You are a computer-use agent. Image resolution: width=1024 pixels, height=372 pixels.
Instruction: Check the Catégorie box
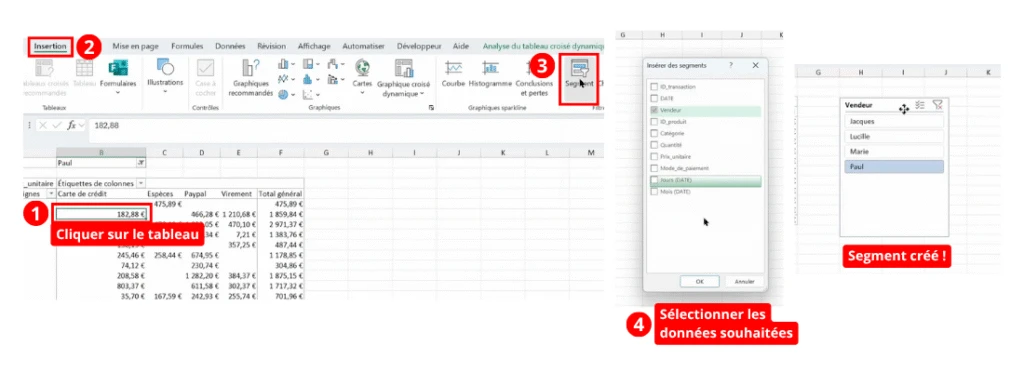point(654,133)
